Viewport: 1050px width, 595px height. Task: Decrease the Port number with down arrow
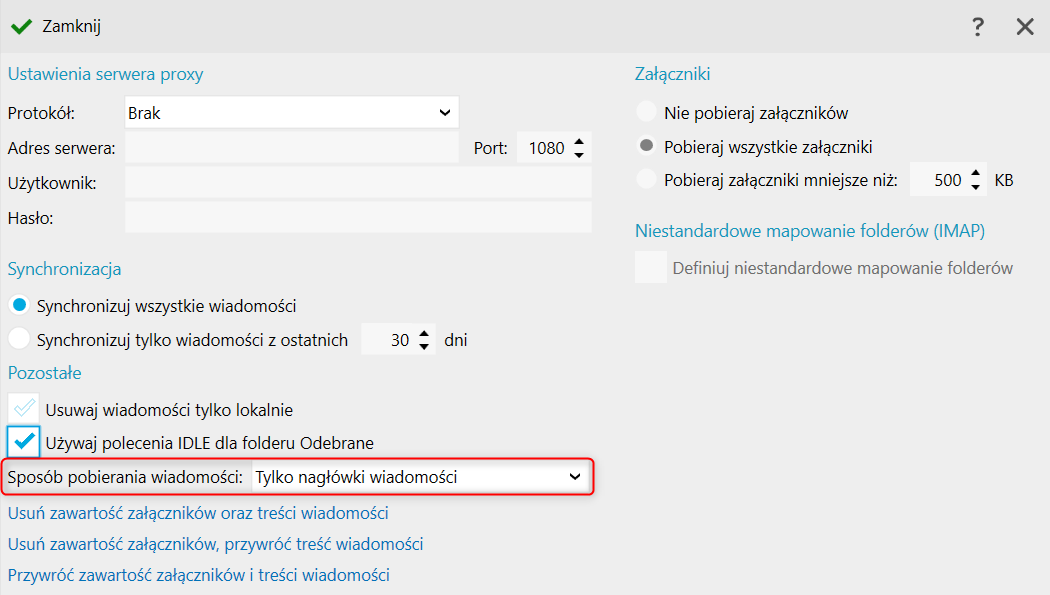click(x=578, y=155)
